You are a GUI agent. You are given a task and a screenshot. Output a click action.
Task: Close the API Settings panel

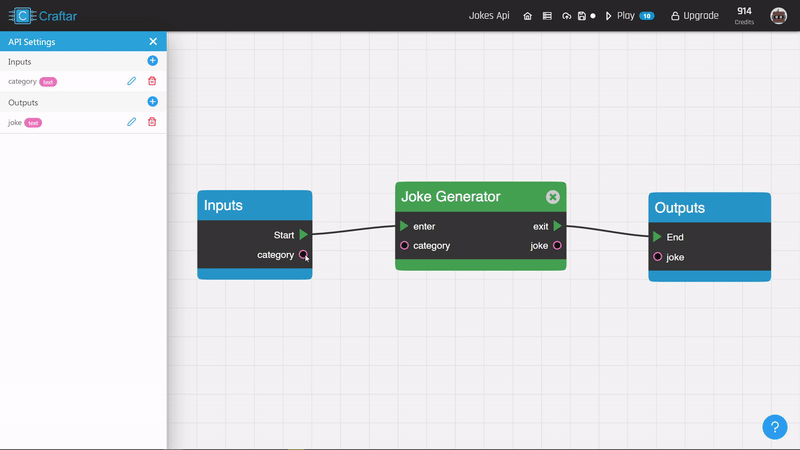(x=153, y=41)
